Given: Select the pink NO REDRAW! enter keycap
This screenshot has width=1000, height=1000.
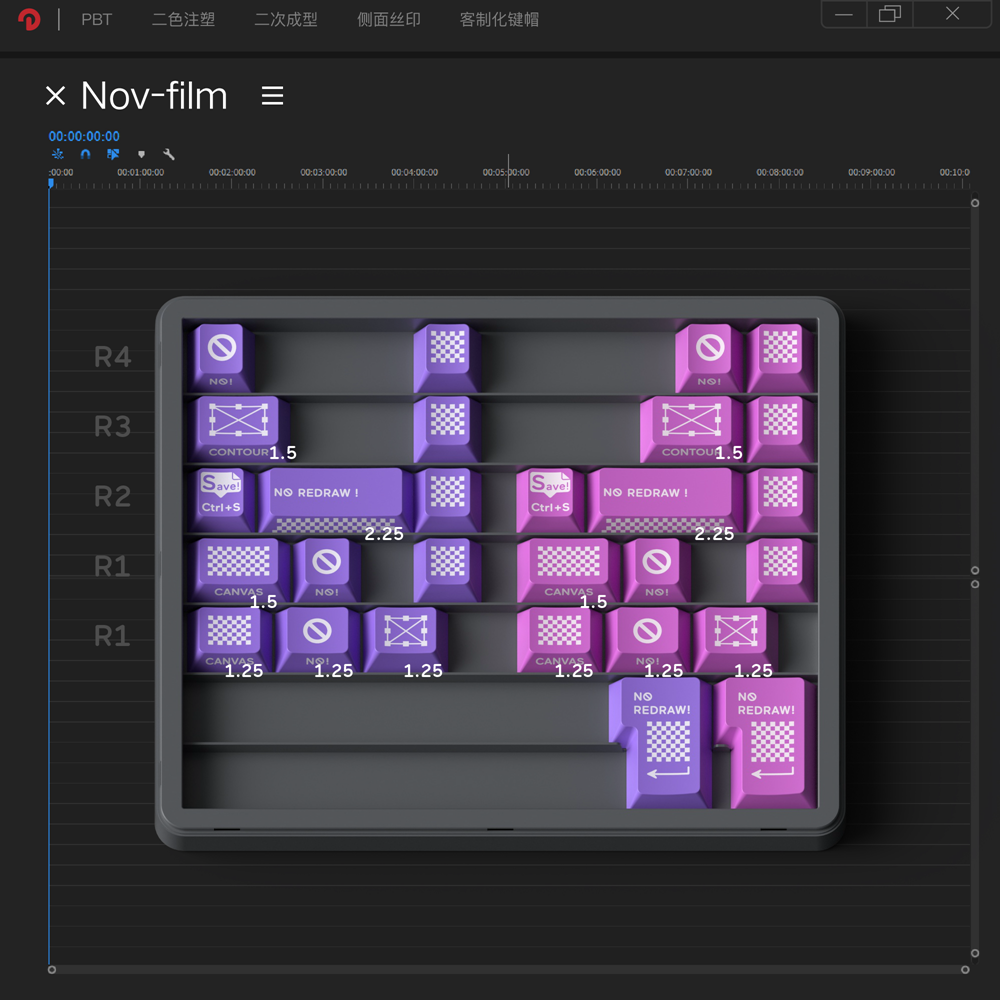Looking at the screenshot, I should tap(766, 742).
